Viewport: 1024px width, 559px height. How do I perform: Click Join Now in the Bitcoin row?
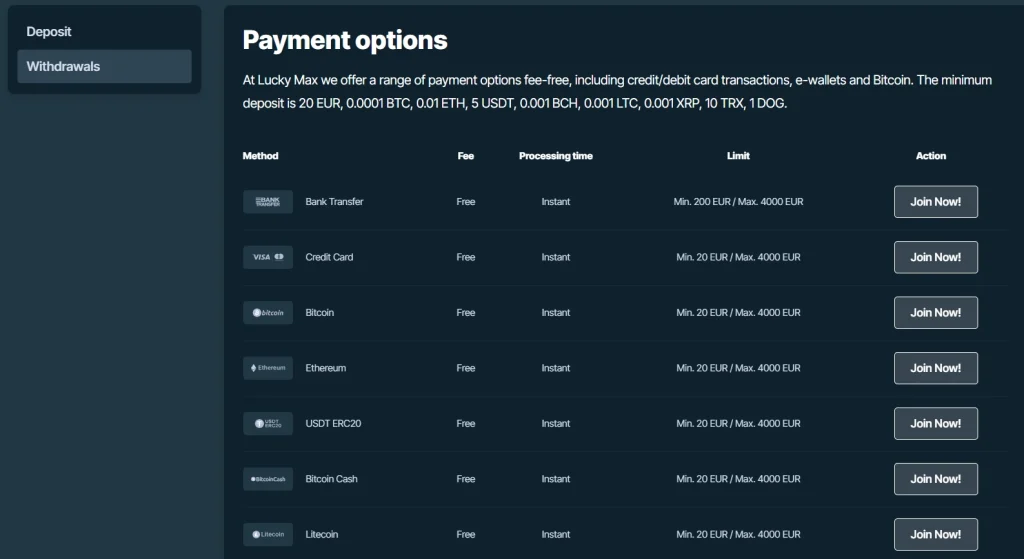[x=936, y=313]
